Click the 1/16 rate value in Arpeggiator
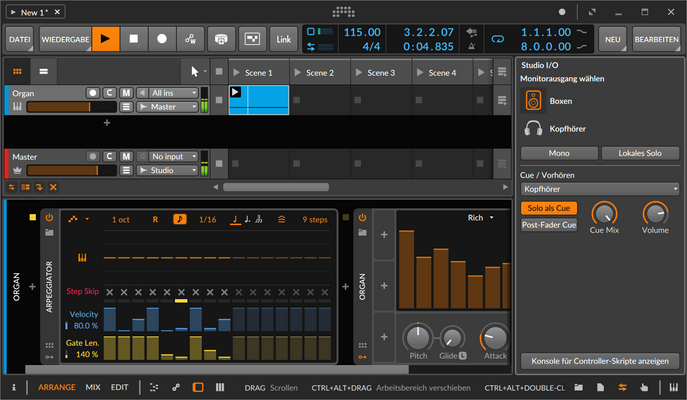This screenshot has height=400, width=687. (x=207, y=219)
